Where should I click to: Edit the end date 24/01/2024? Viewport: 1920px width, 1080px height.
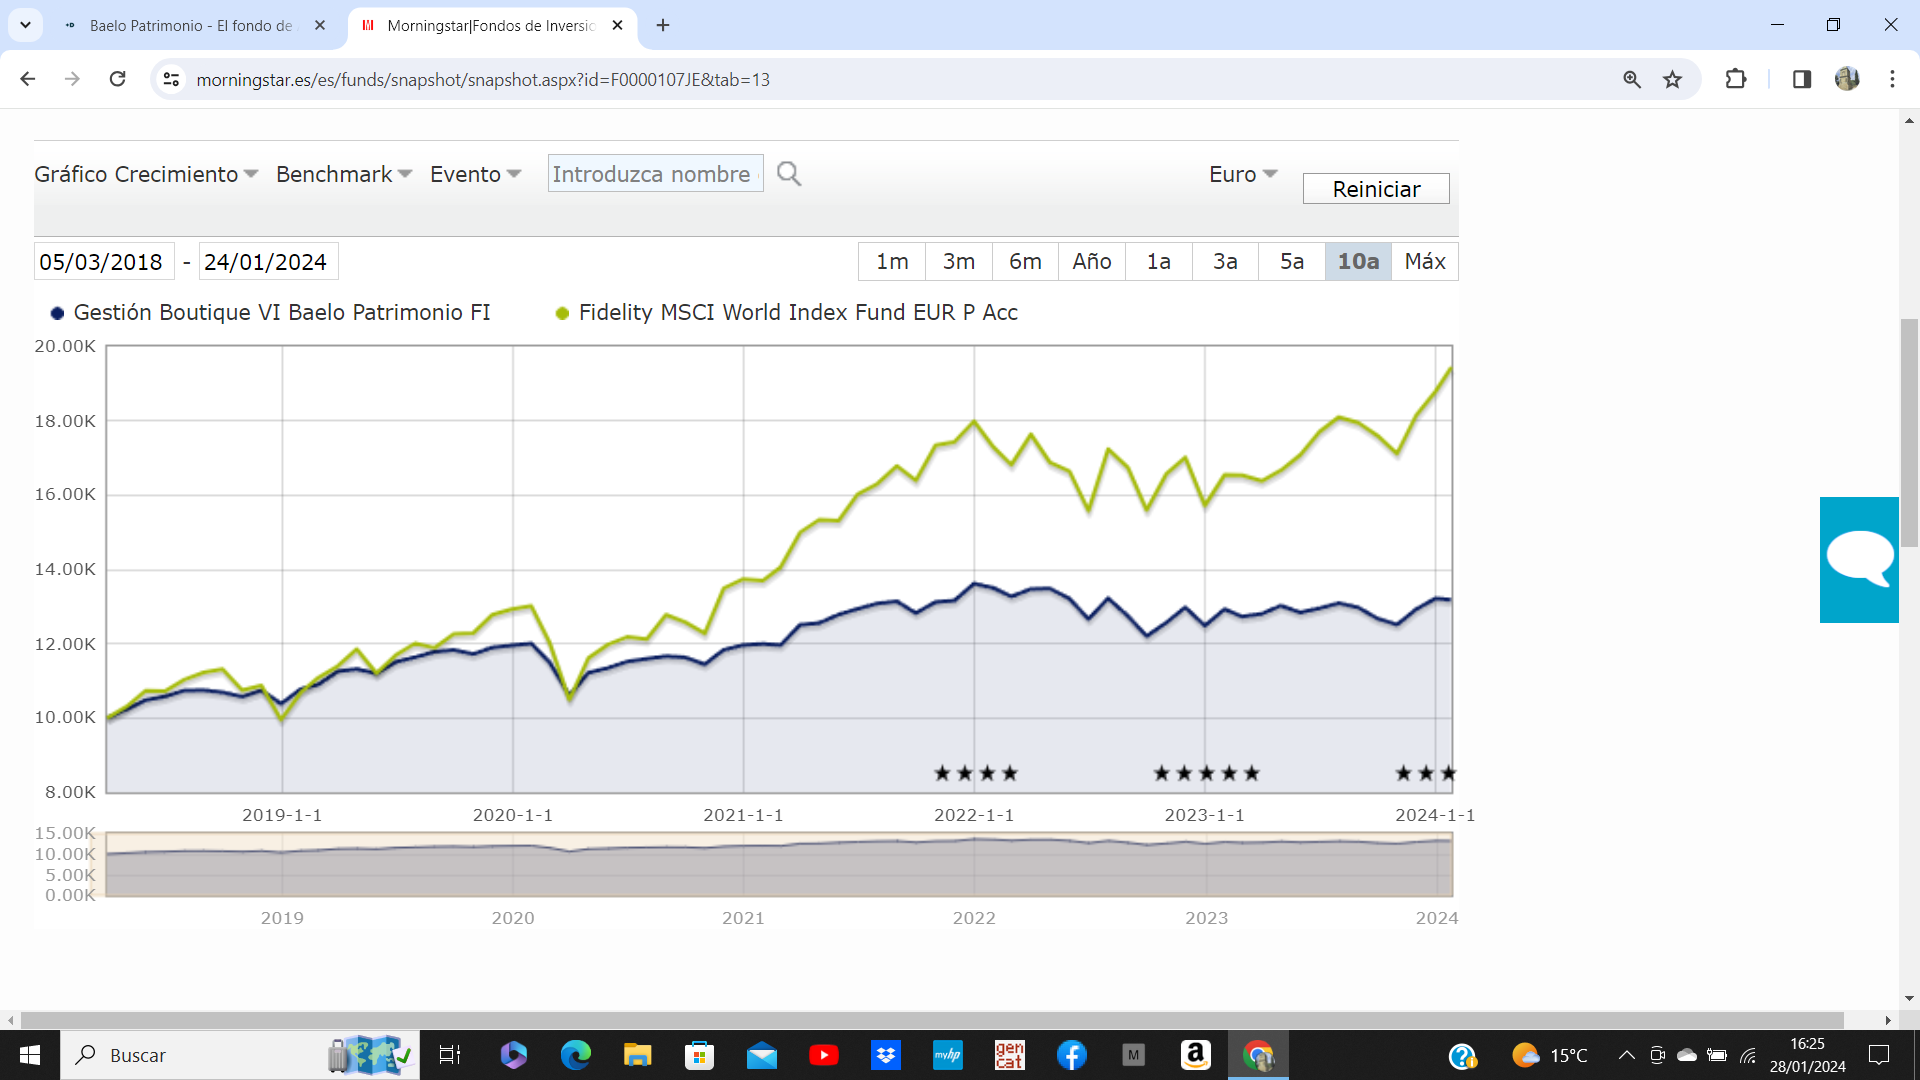[x=268, y=262]
